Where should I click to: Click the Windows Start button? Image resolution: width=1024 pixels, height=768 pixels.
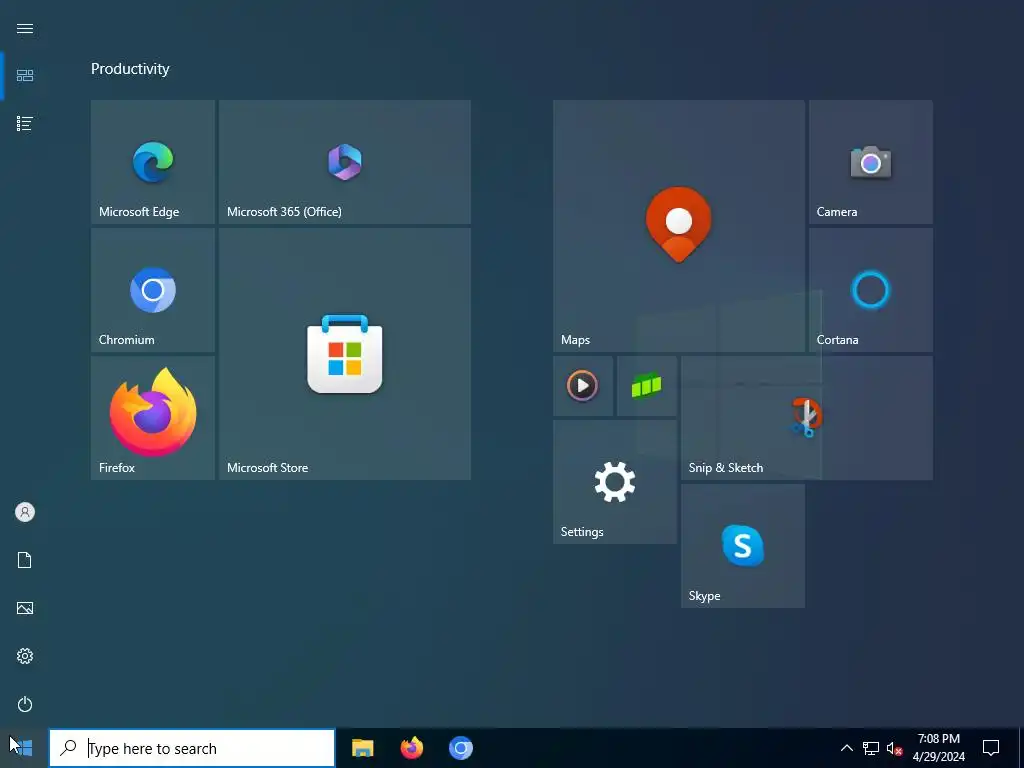coord(23,748)
